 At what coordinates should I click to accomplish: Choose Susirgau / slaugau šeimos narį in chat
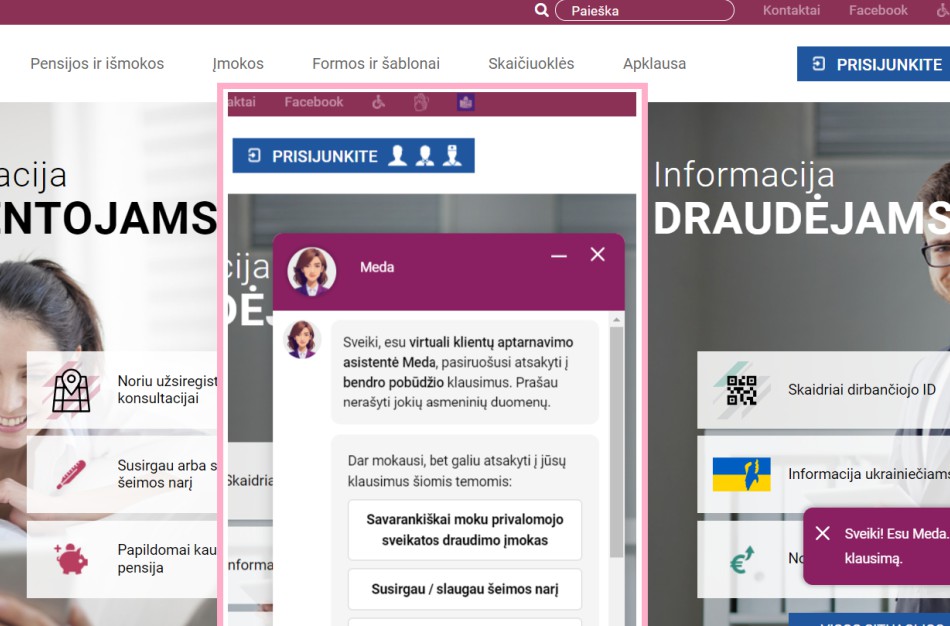[x=465, y=589]
